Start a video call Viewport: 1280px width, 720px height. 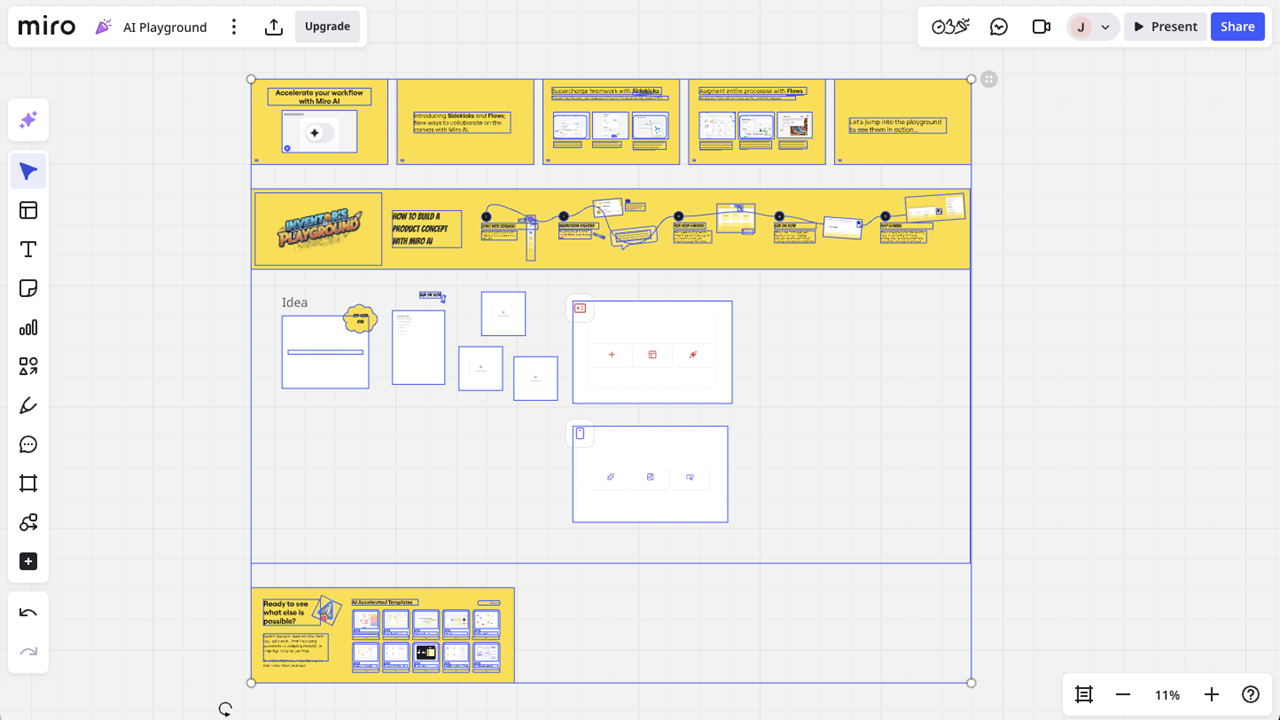(1041, 27)
